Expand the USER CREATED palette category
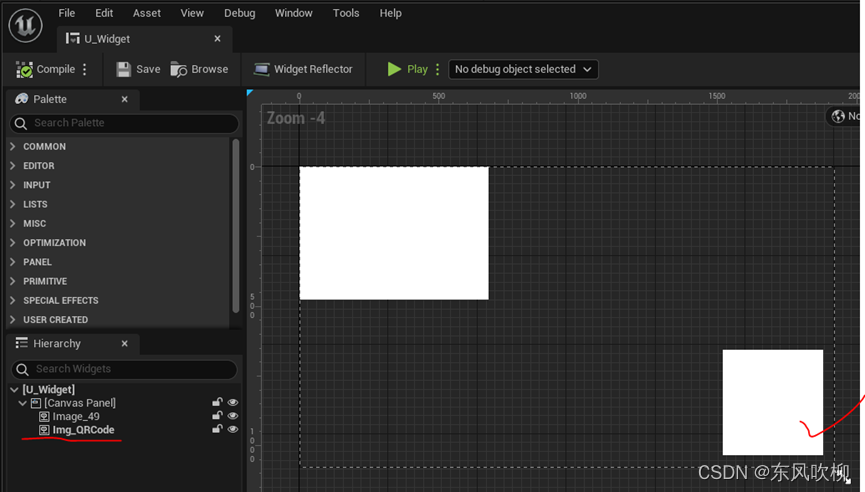This screenshot has width=865, height=492. pos(12,320)
